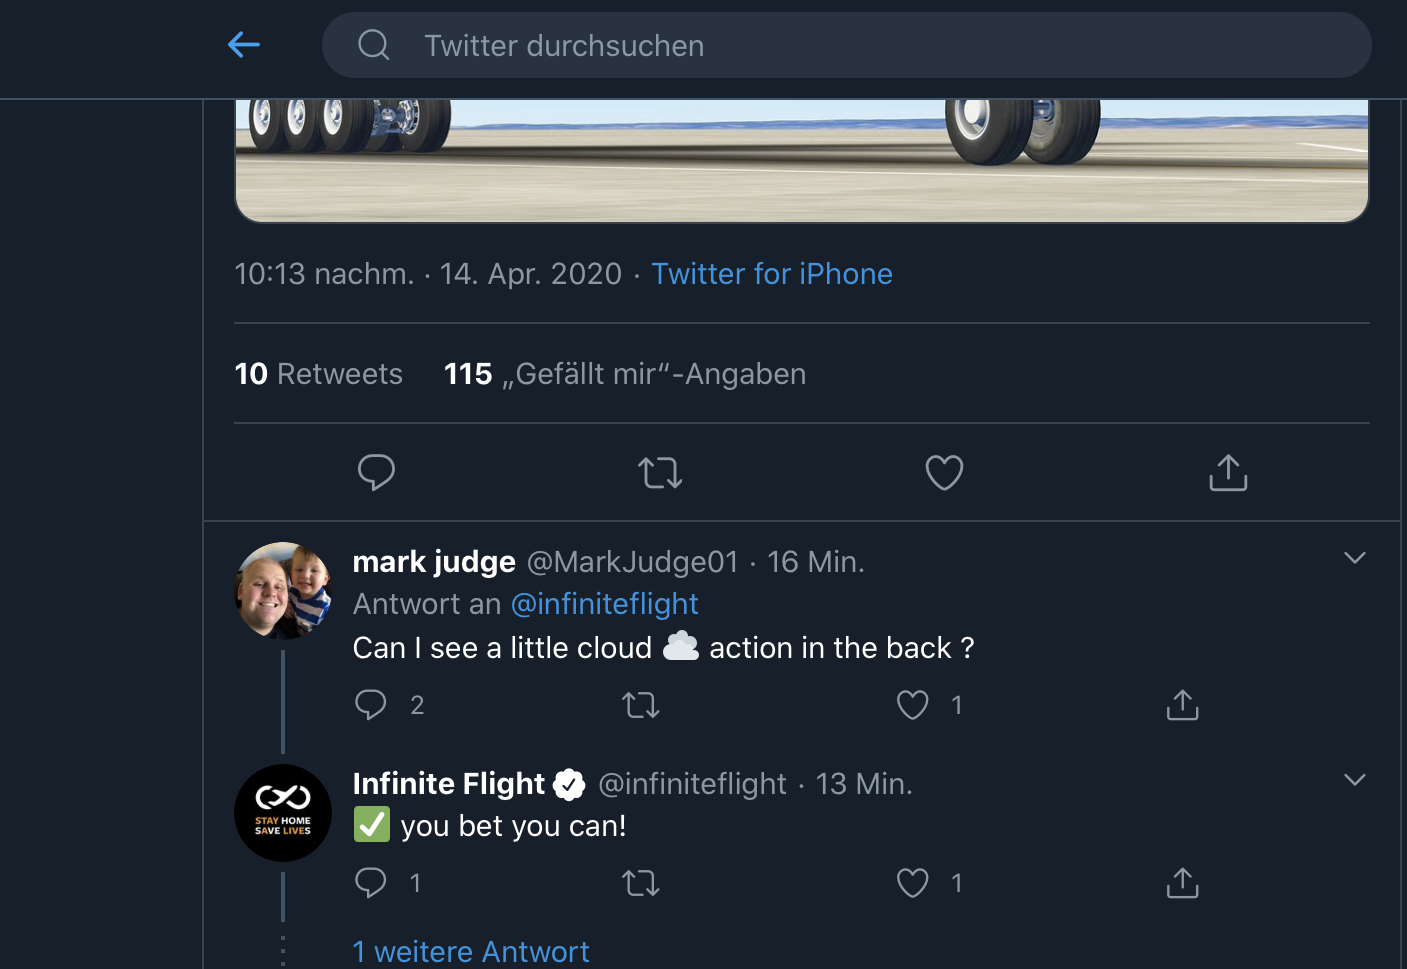Focus the 'Twitter durchsuchen' search field

(800, 46)
